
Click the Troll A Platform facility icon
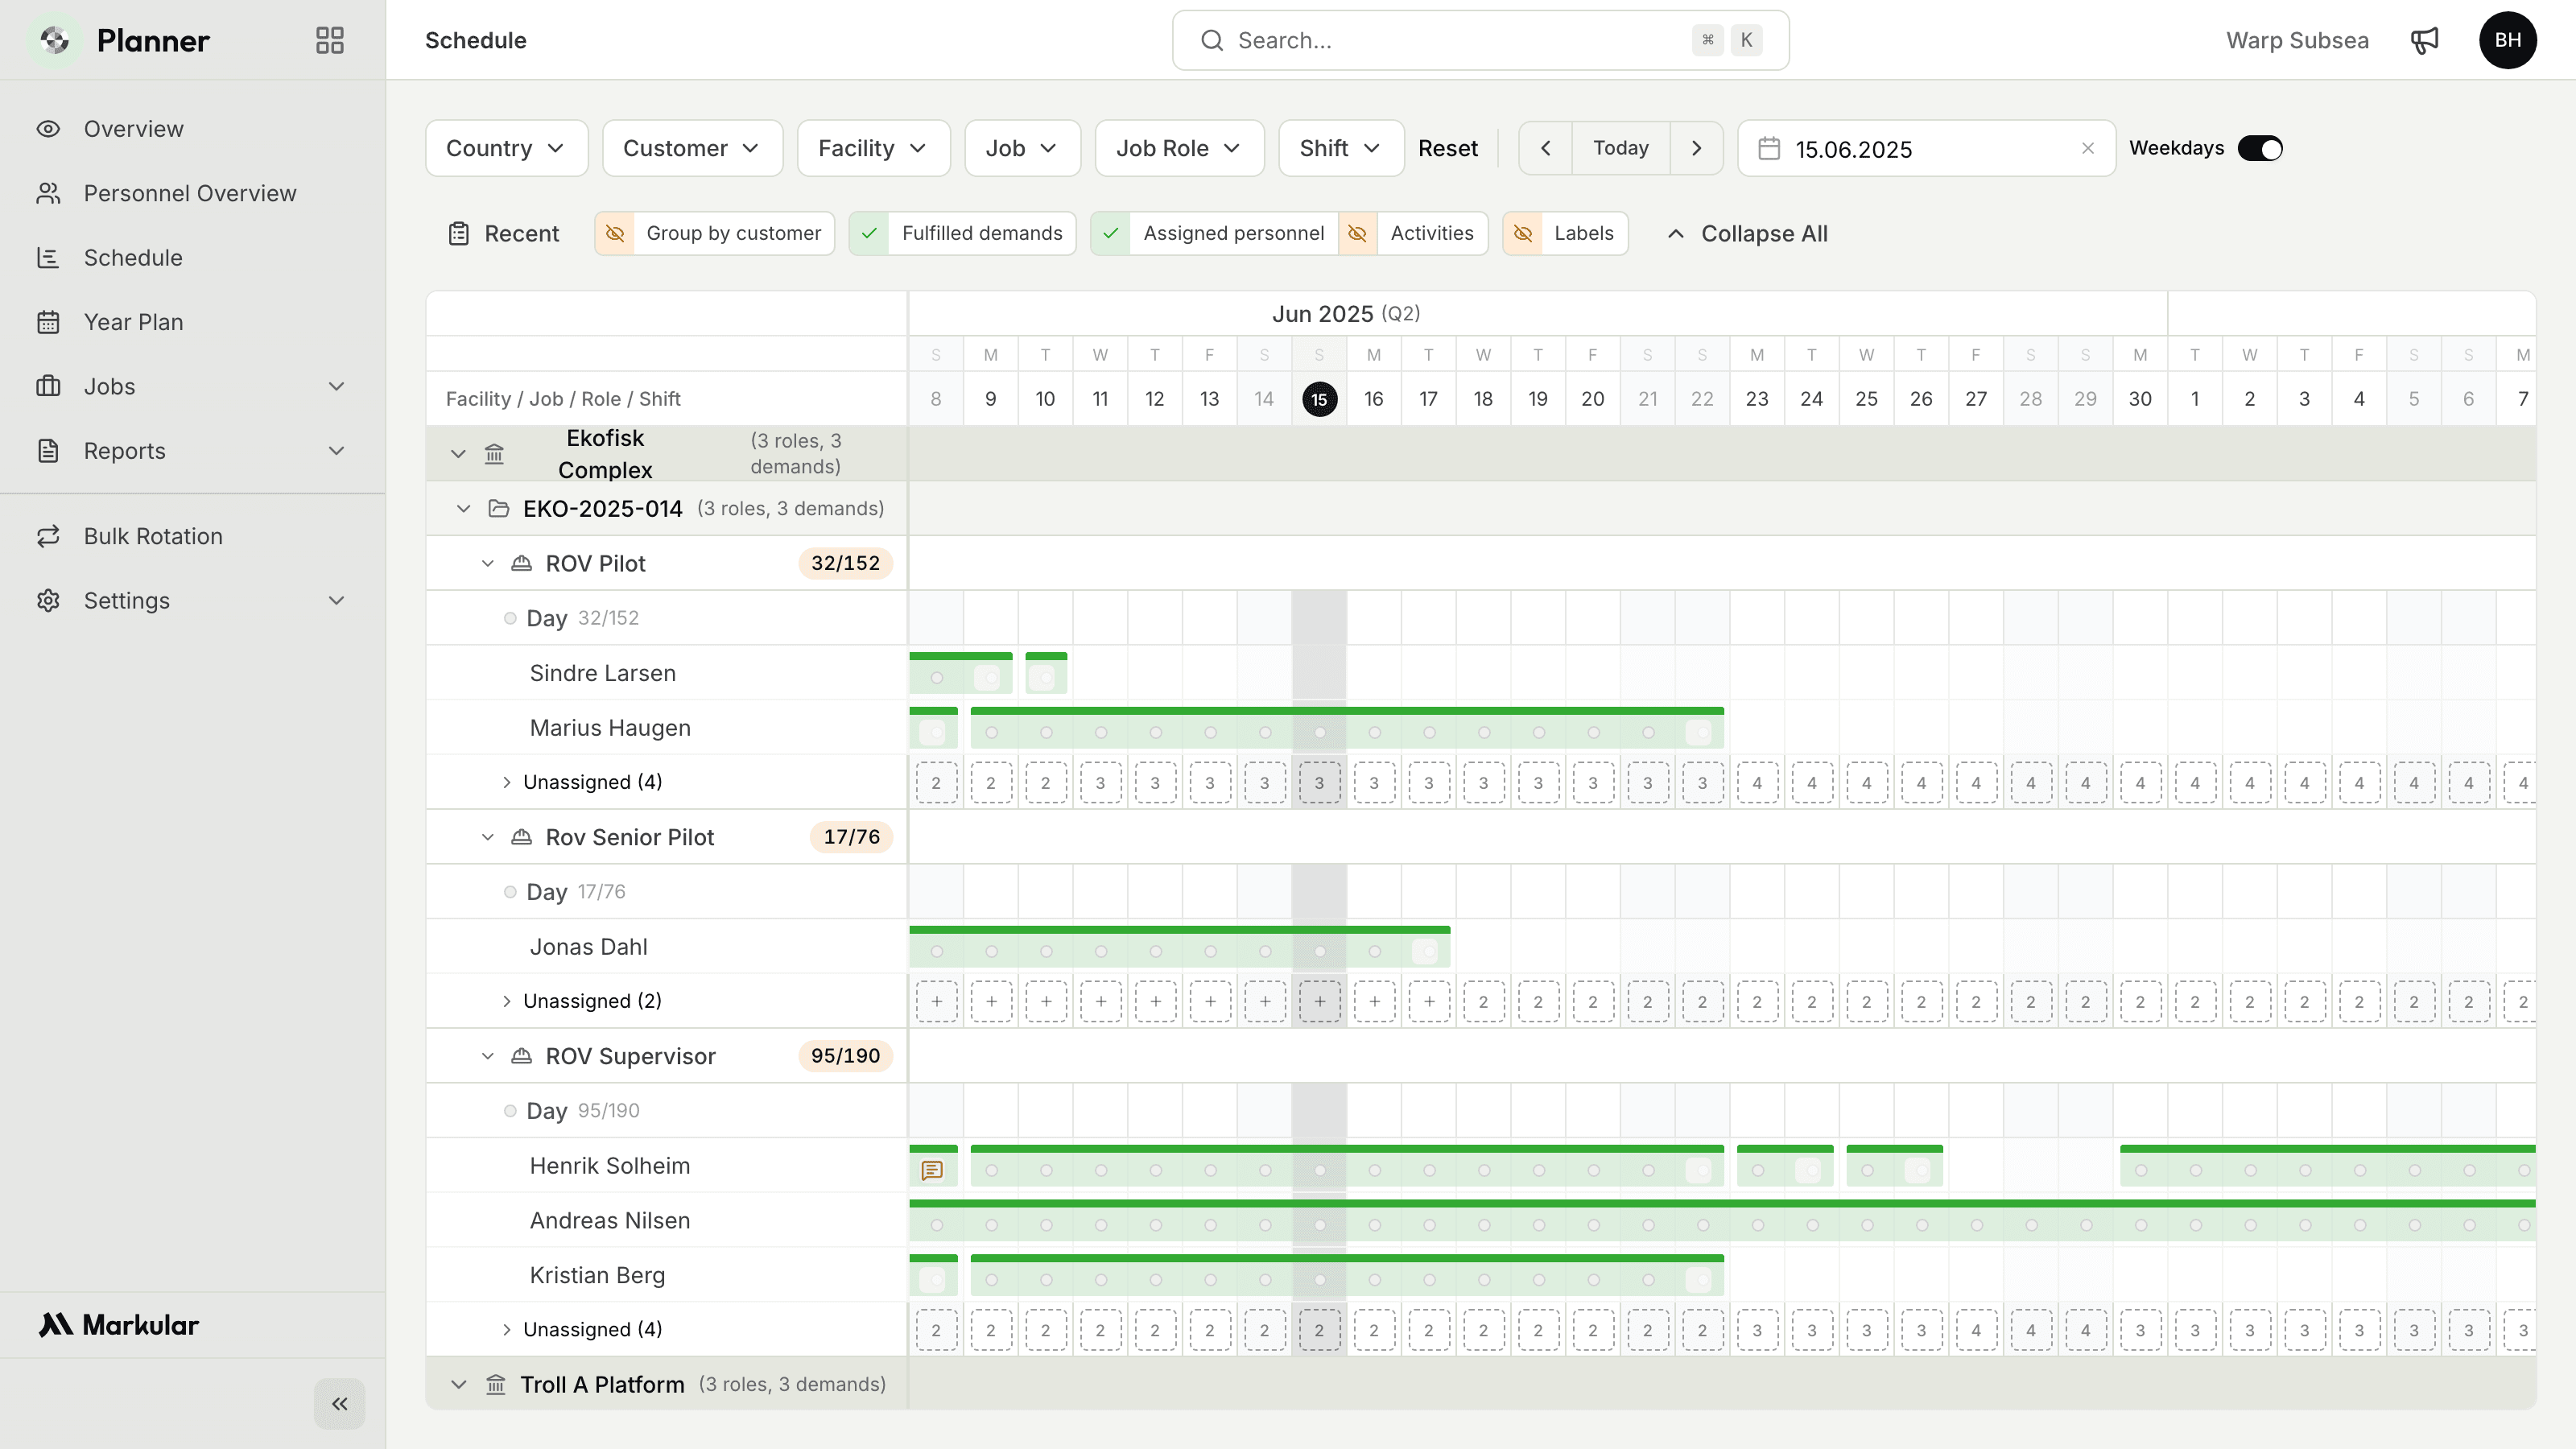click(x=496, y=1385)
